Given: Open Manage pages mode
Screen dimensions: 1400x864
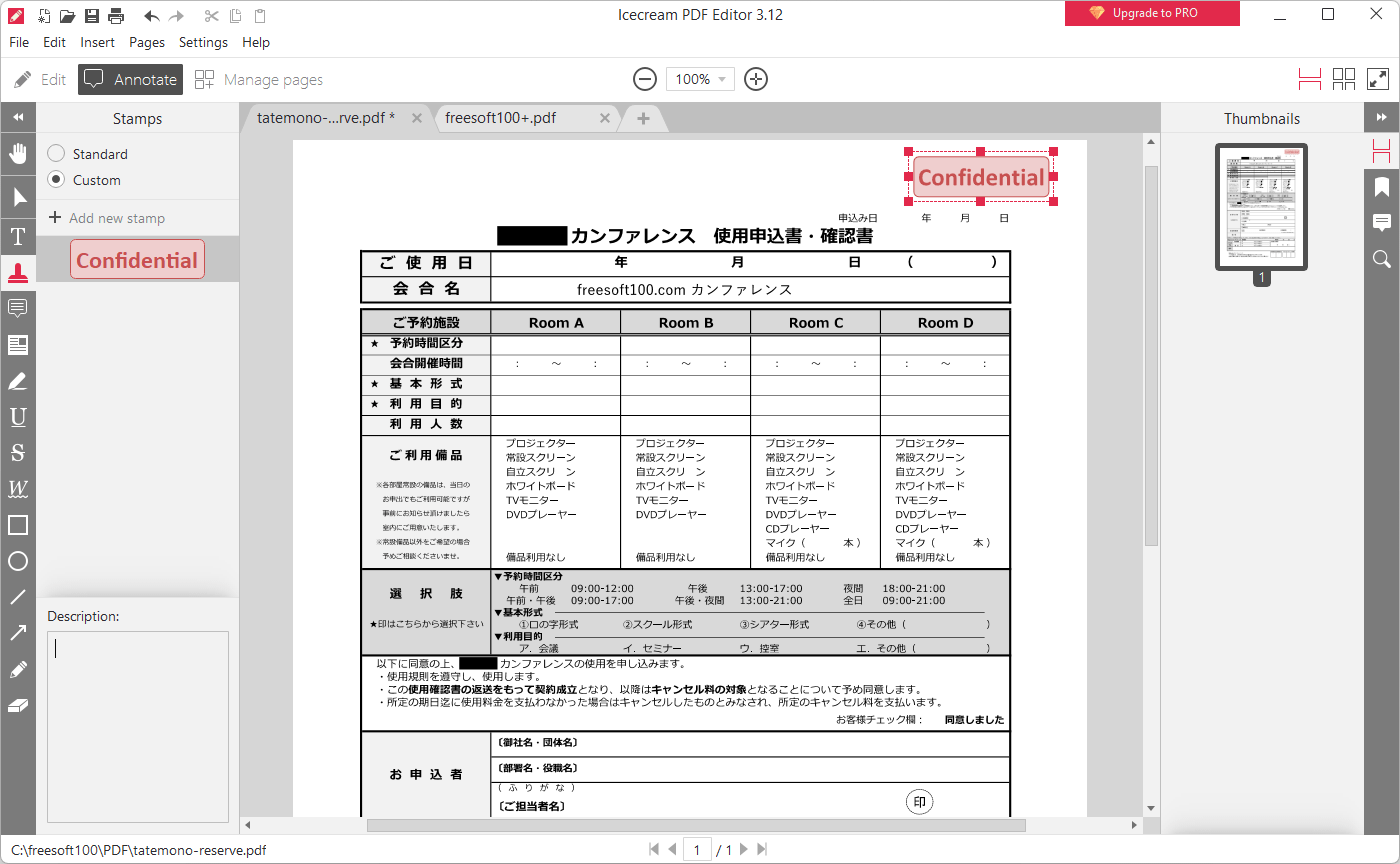Looking at the screenshot, I should 259,80.
